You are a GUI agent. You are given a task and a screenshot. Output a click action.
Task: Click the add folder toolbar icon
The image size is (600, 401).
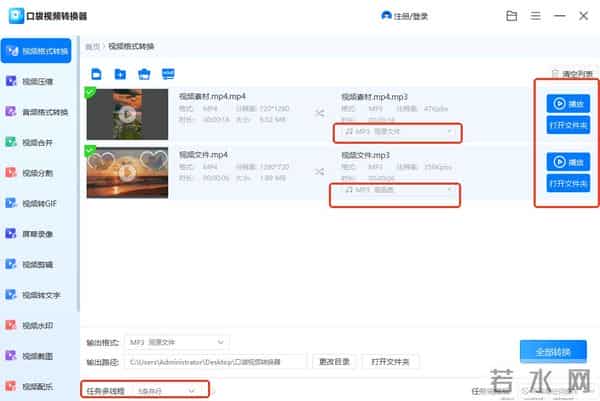point(120,74)
